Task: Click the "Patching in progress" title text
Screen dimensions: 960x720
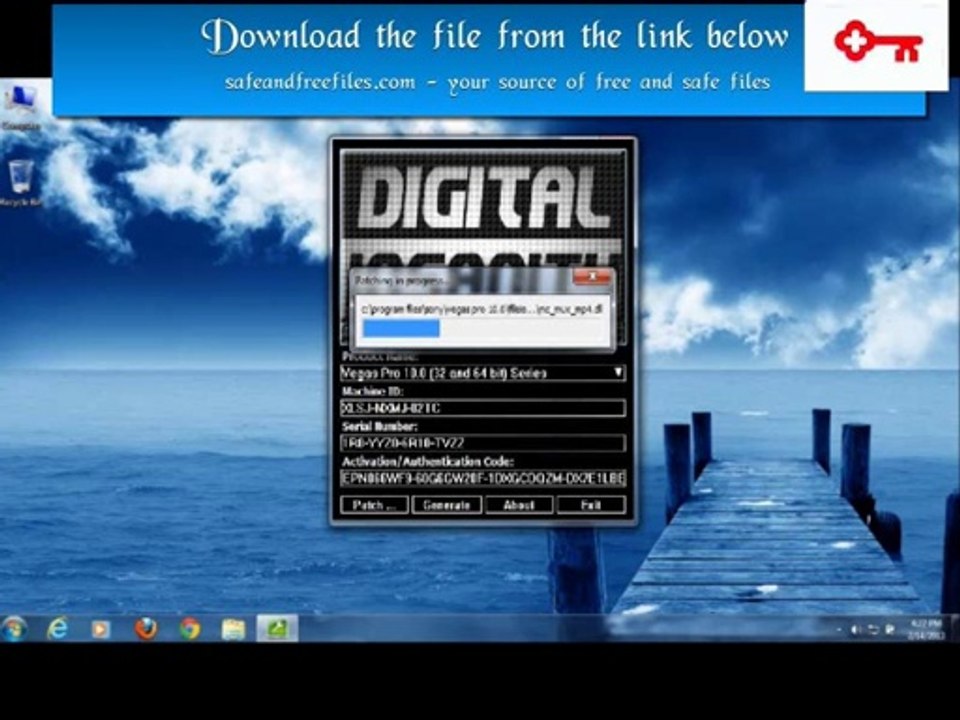Action: point(401,280)
